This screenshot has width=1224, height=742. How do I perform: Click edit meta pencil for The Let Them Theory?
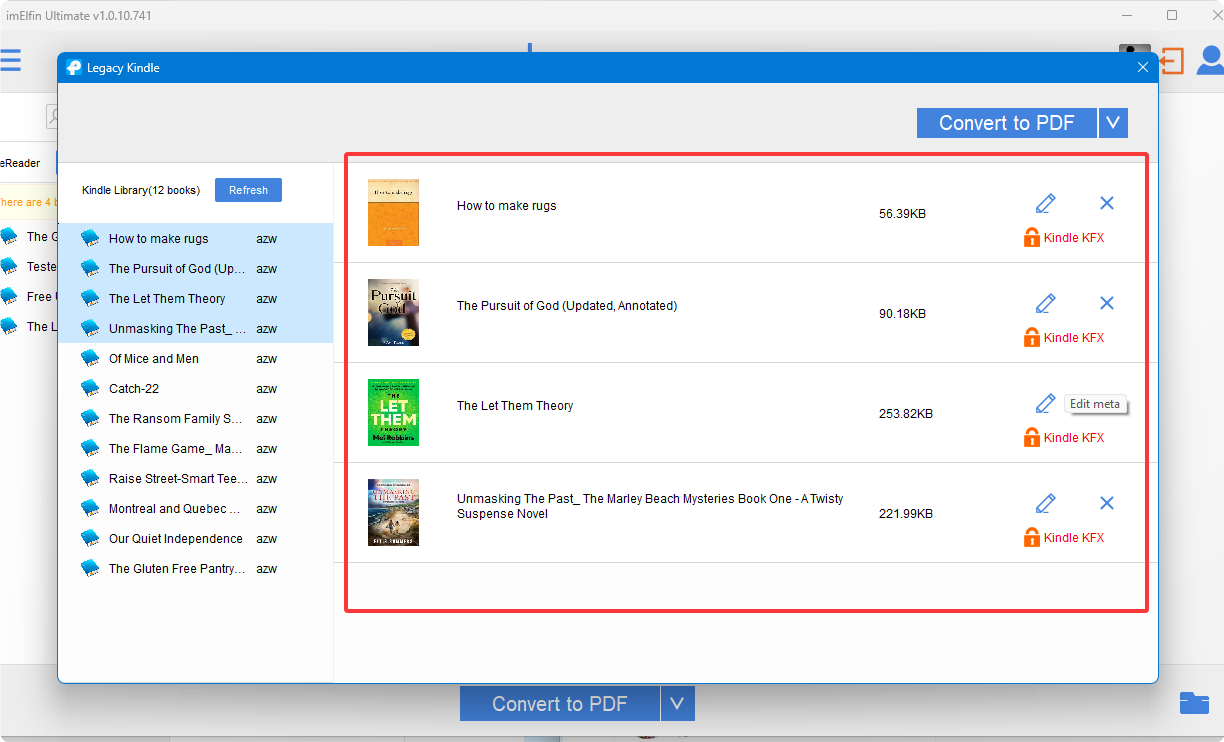[x=1045, y=403]
